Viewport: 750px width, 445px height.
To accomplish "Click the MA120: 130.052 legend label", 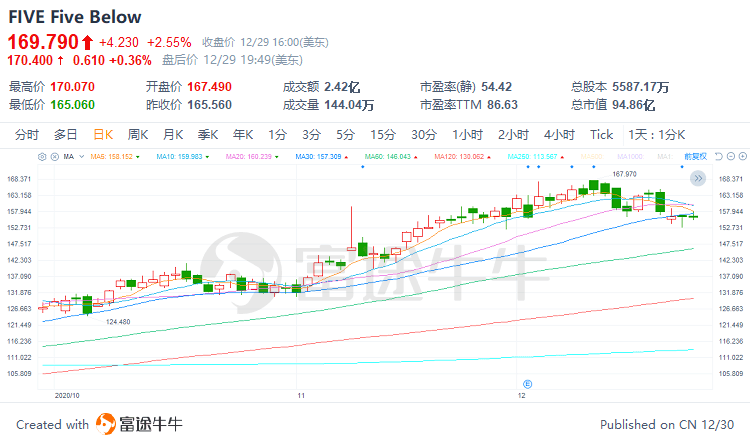I will [x=459, y=156].
